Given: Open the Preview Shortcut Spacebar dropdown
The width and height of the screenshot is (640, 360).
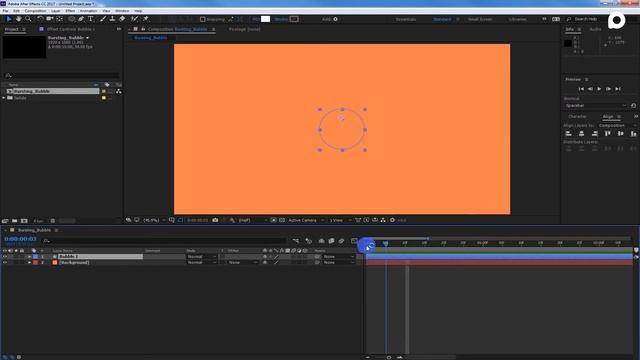Looking at the screenshot, I should (595, 106).
